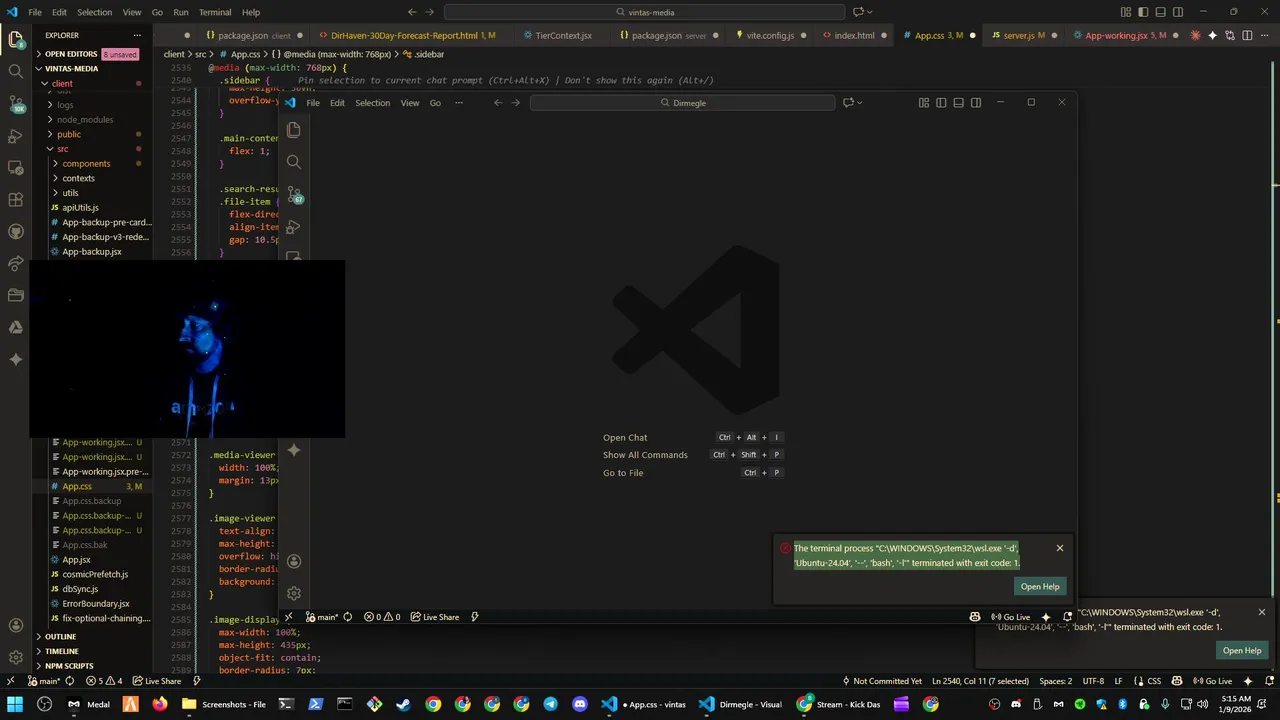Screen dimensions: 1280x720
Task: Open Terminal menu in vintas-media window
Action: [x=215, y=12]
